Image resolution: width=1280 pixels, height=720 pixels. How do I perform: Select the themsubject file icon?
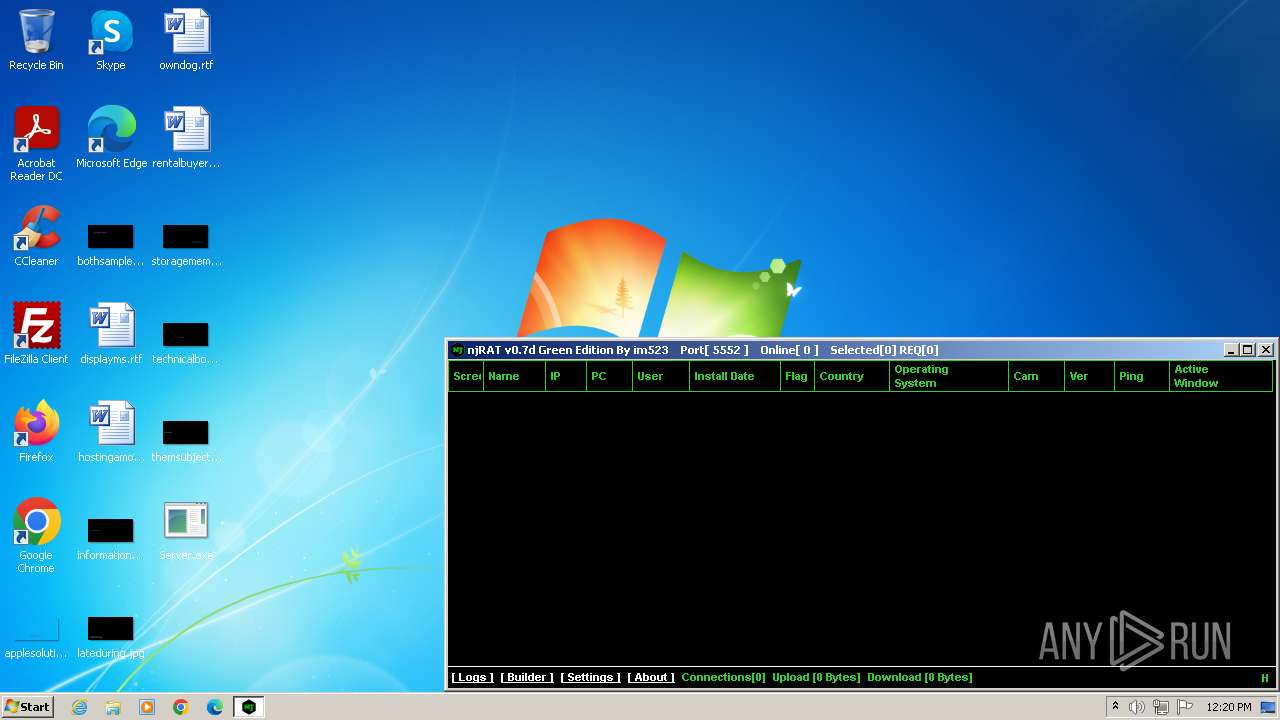(x=186, y=441)
